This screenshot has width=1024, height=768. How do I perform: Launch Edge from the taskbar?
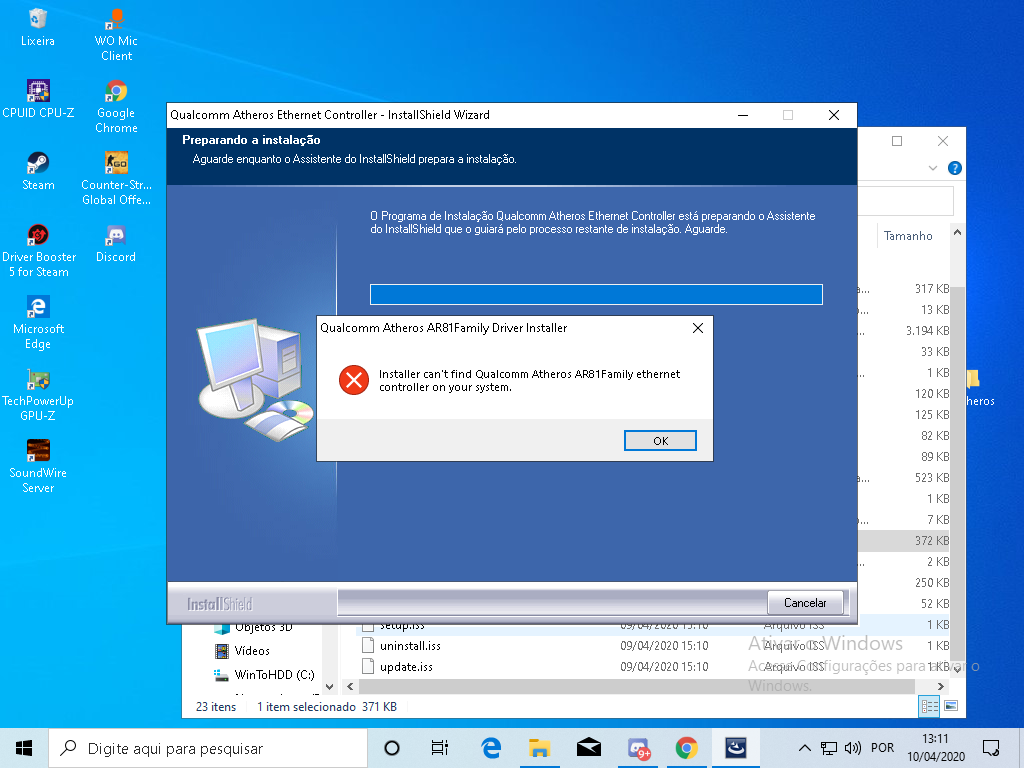[490, 748]
